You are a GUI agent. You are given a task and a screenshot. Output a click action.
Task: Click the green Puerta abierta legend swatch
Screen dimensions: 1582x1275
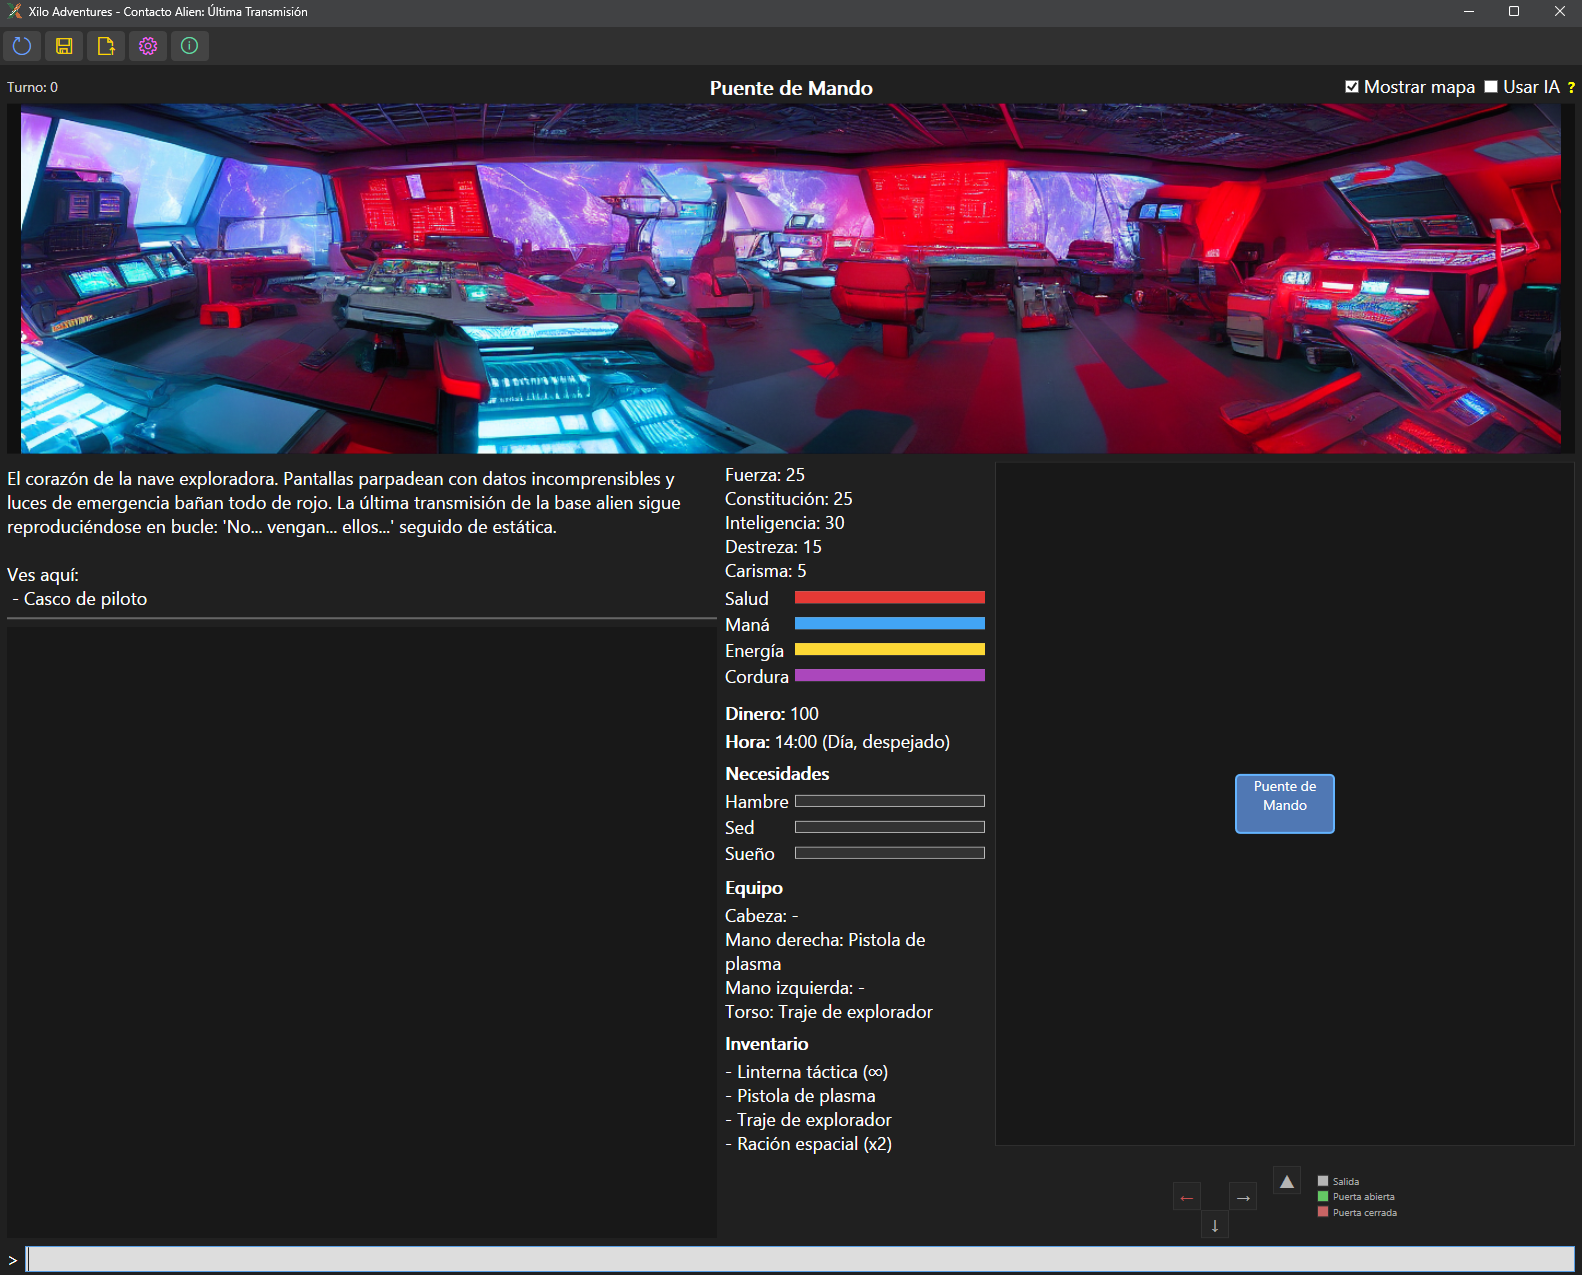(1323, 1196)
